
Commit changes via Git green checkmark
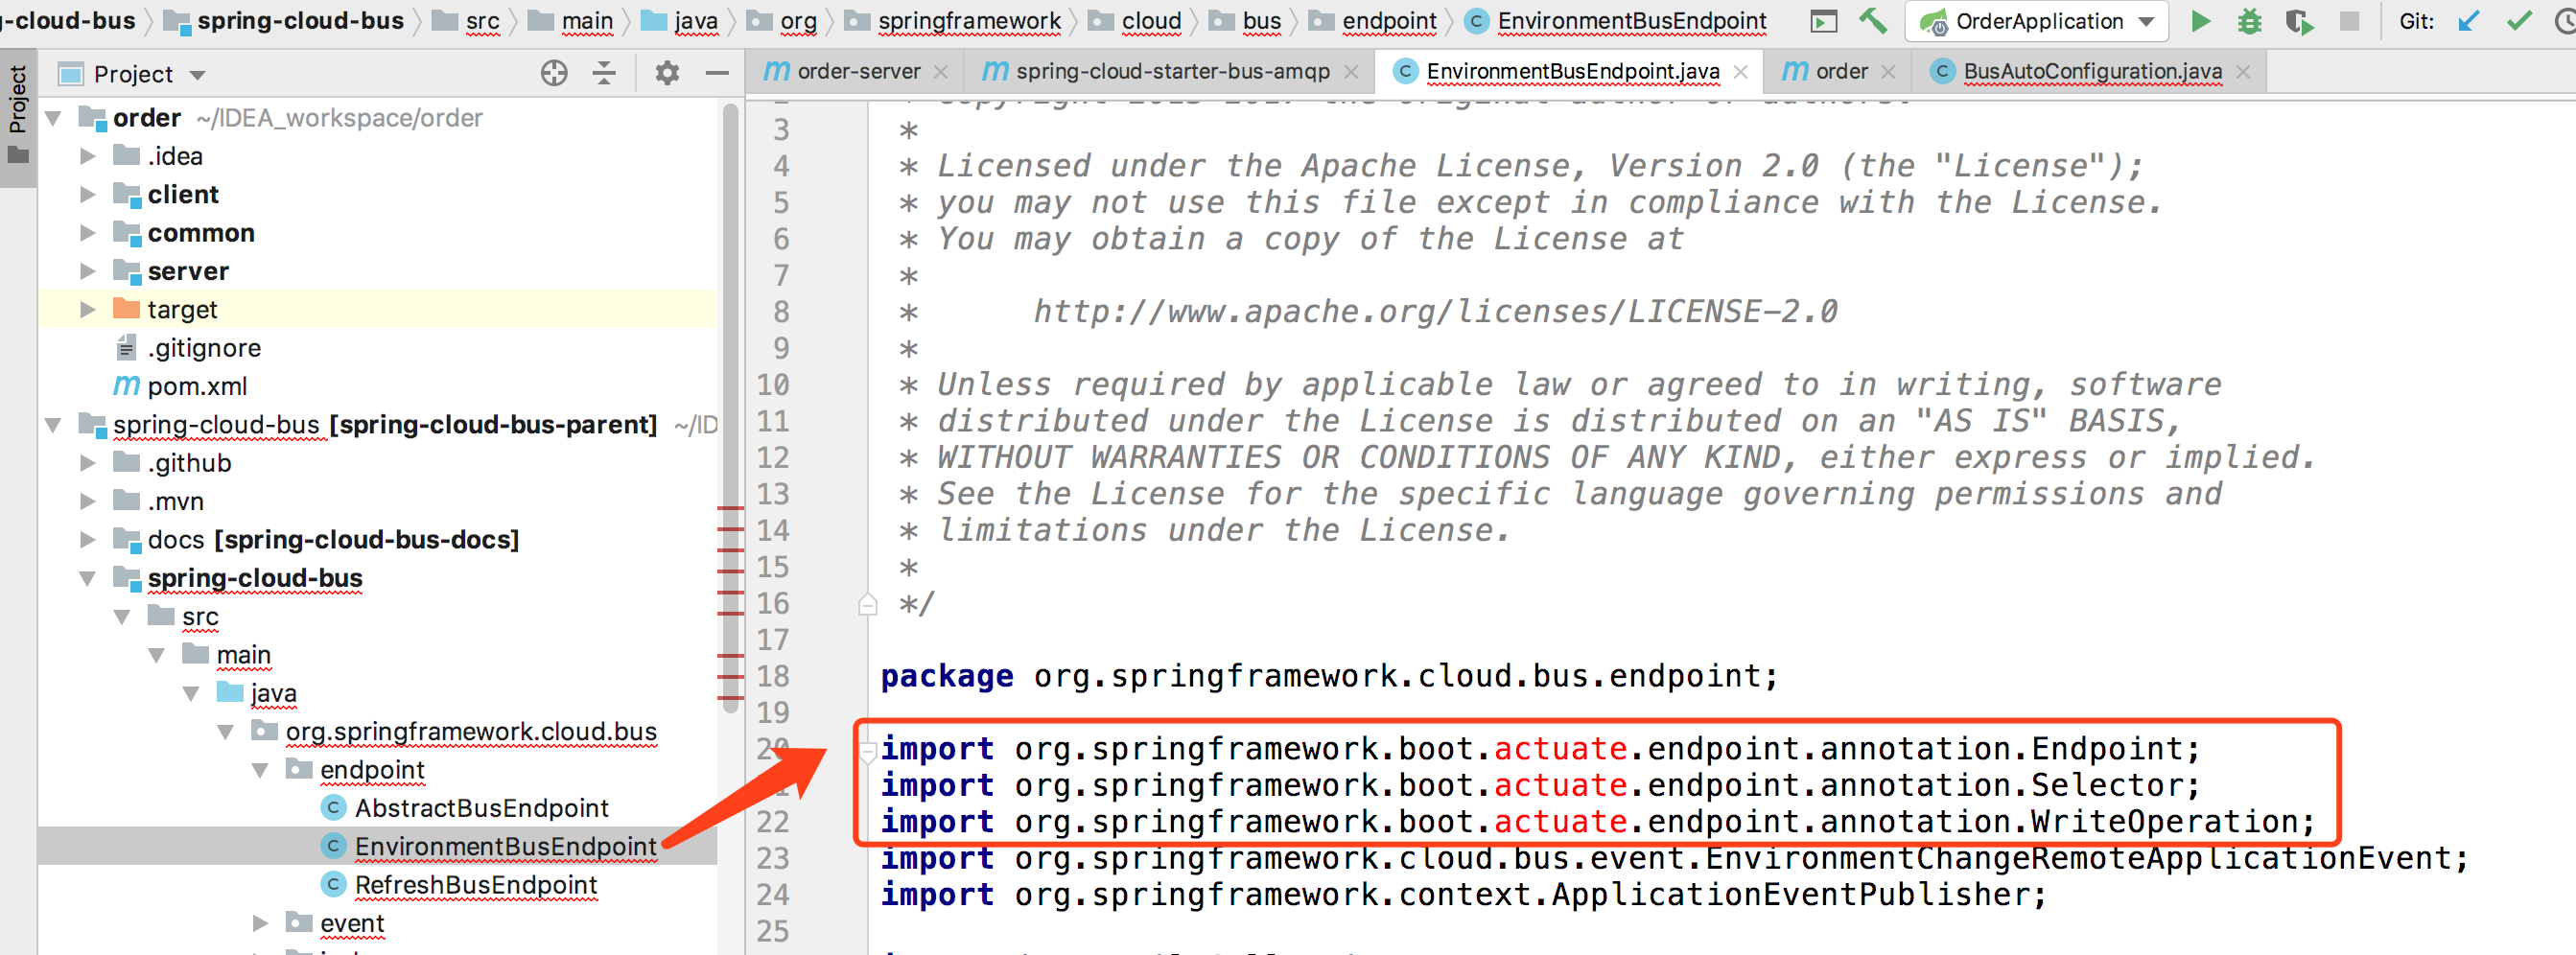2519,21
